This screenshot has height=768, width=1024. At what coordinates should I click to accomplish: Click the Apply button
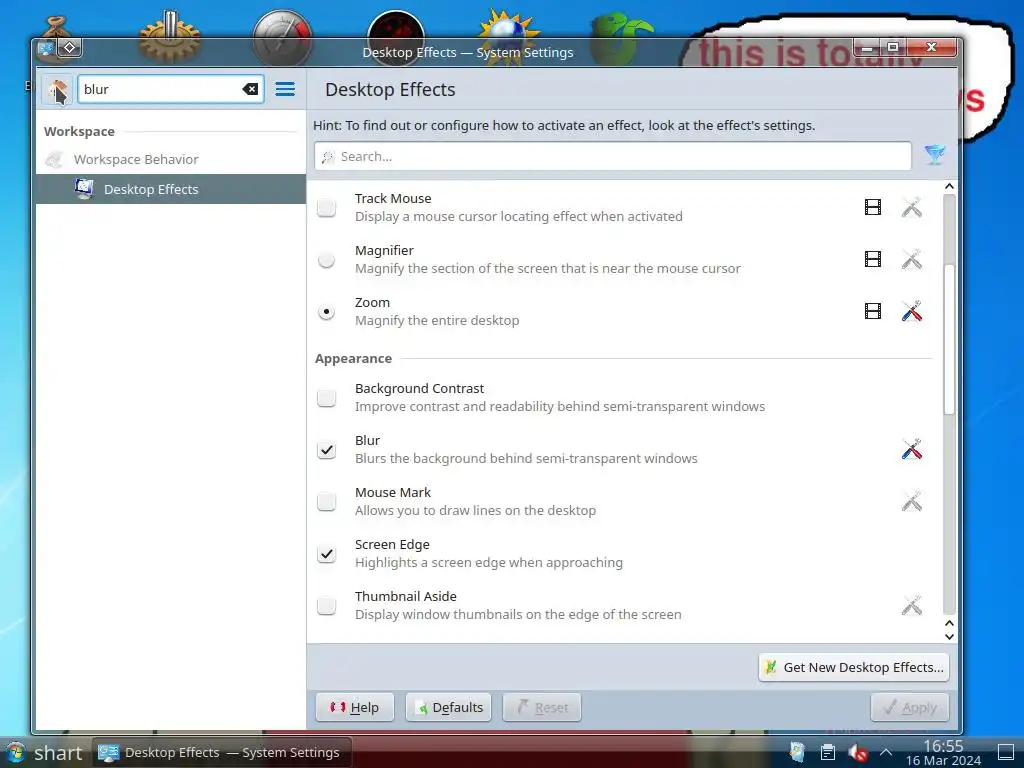[x=910, y=707]
